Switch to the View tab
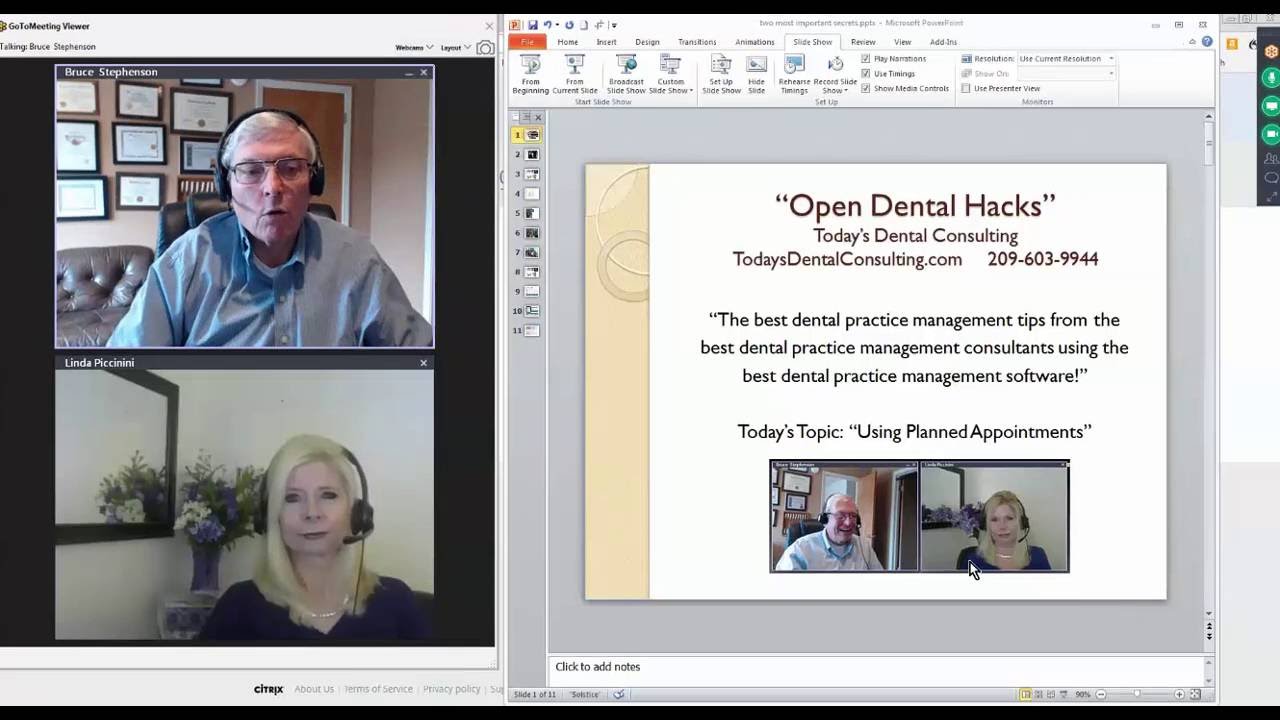The image size is (1280, 720). click(x=902, y=42)
